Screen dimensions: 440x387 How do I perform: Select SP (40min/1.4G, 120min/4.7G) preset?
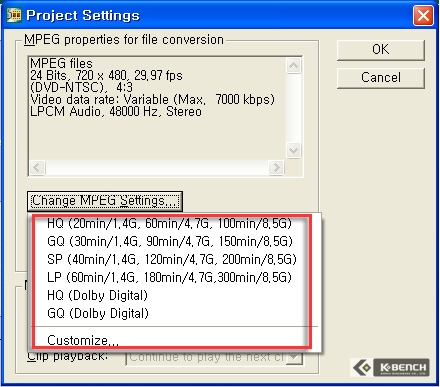point(172,259)
